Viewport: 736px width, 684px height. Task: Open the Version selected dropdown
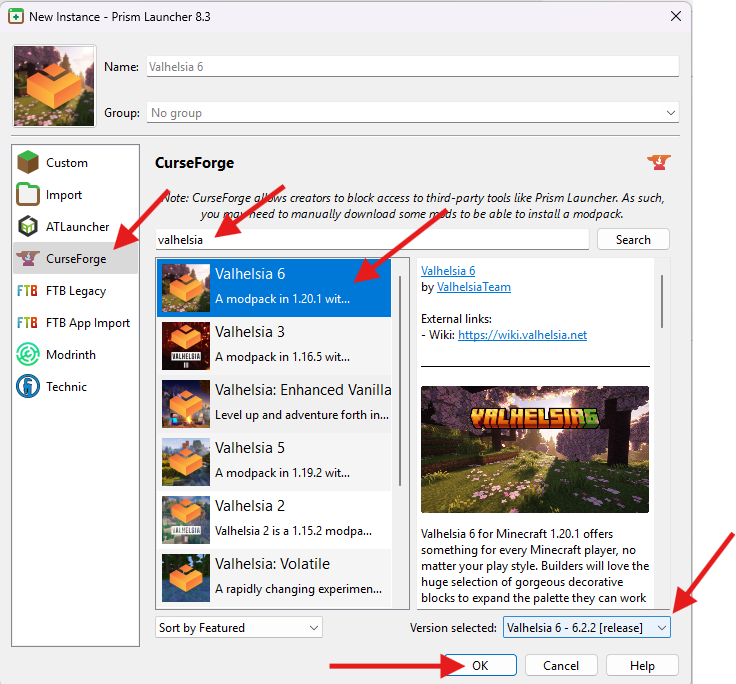tap(587, 627)
